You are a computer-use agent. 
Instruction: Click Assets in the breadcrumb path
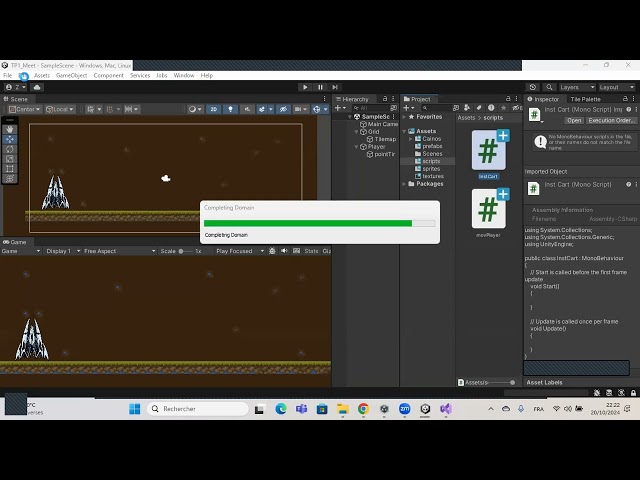[466, 118]
